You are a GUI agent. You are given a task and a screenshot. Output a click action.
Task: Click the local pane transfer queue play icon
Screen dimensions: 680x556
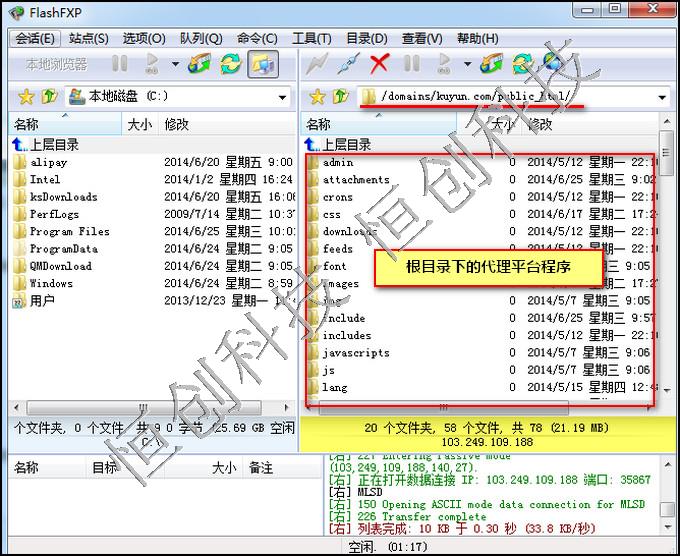pyautogui.click(x=152, y=64)
